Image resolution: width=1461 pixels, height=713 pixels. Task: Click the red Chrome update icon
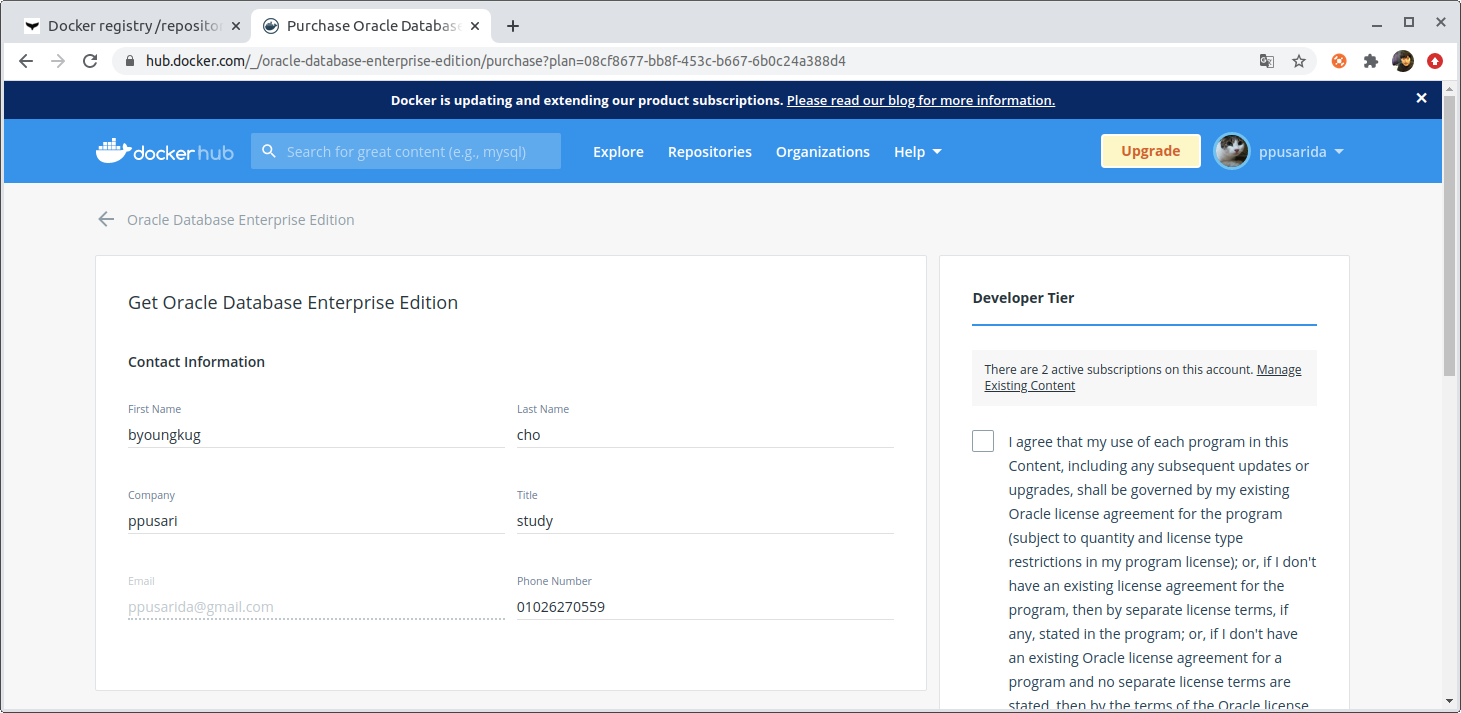[x=1435, y=61]
